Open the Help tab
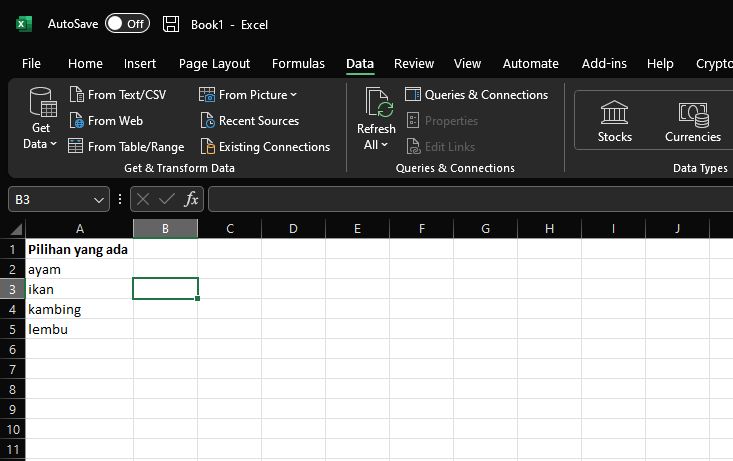 click(x=660, y=64)
